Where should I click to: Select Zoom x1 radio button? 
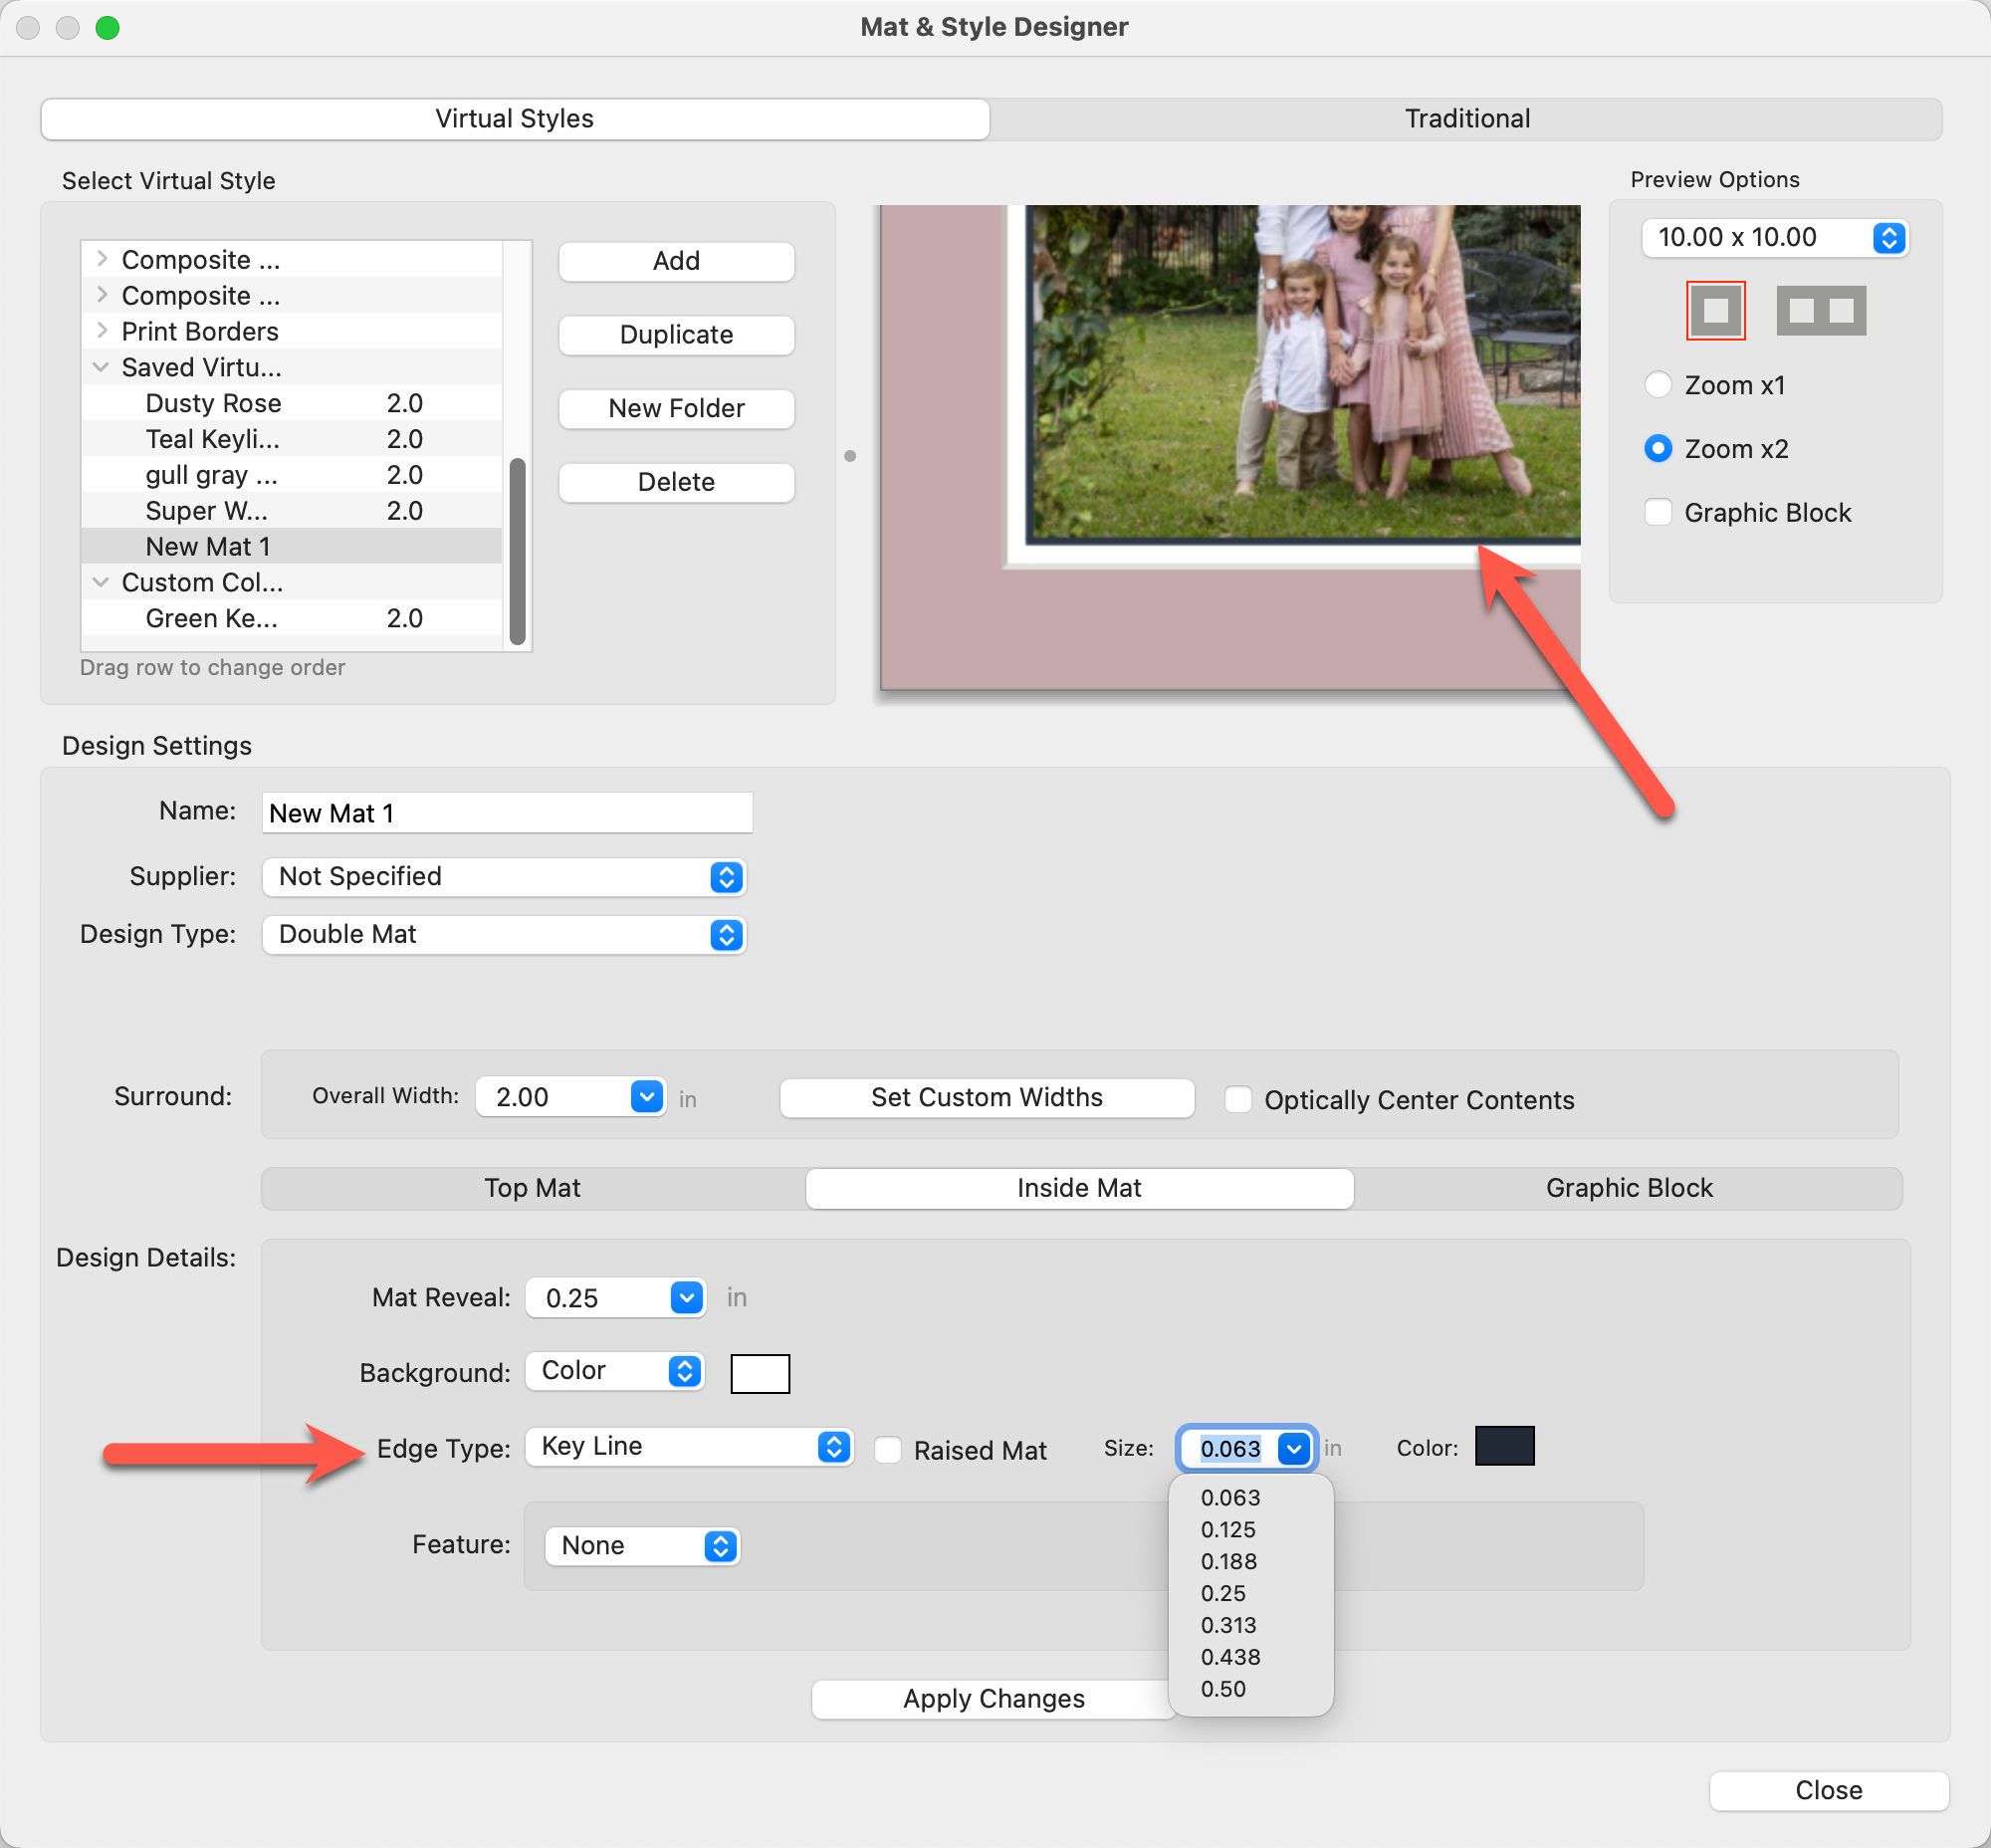[x=1658, y=385]
